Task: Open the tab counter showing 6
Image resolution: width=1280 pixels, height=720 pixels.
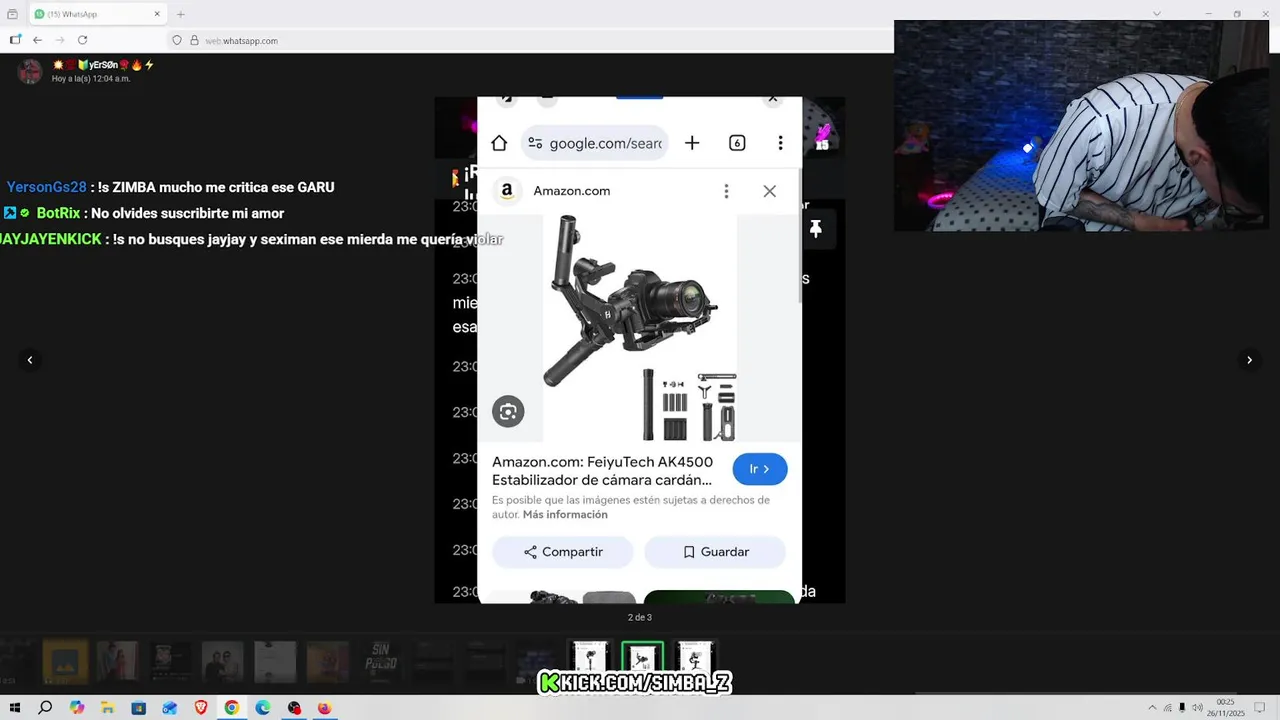Action: [x=737, y=143]
